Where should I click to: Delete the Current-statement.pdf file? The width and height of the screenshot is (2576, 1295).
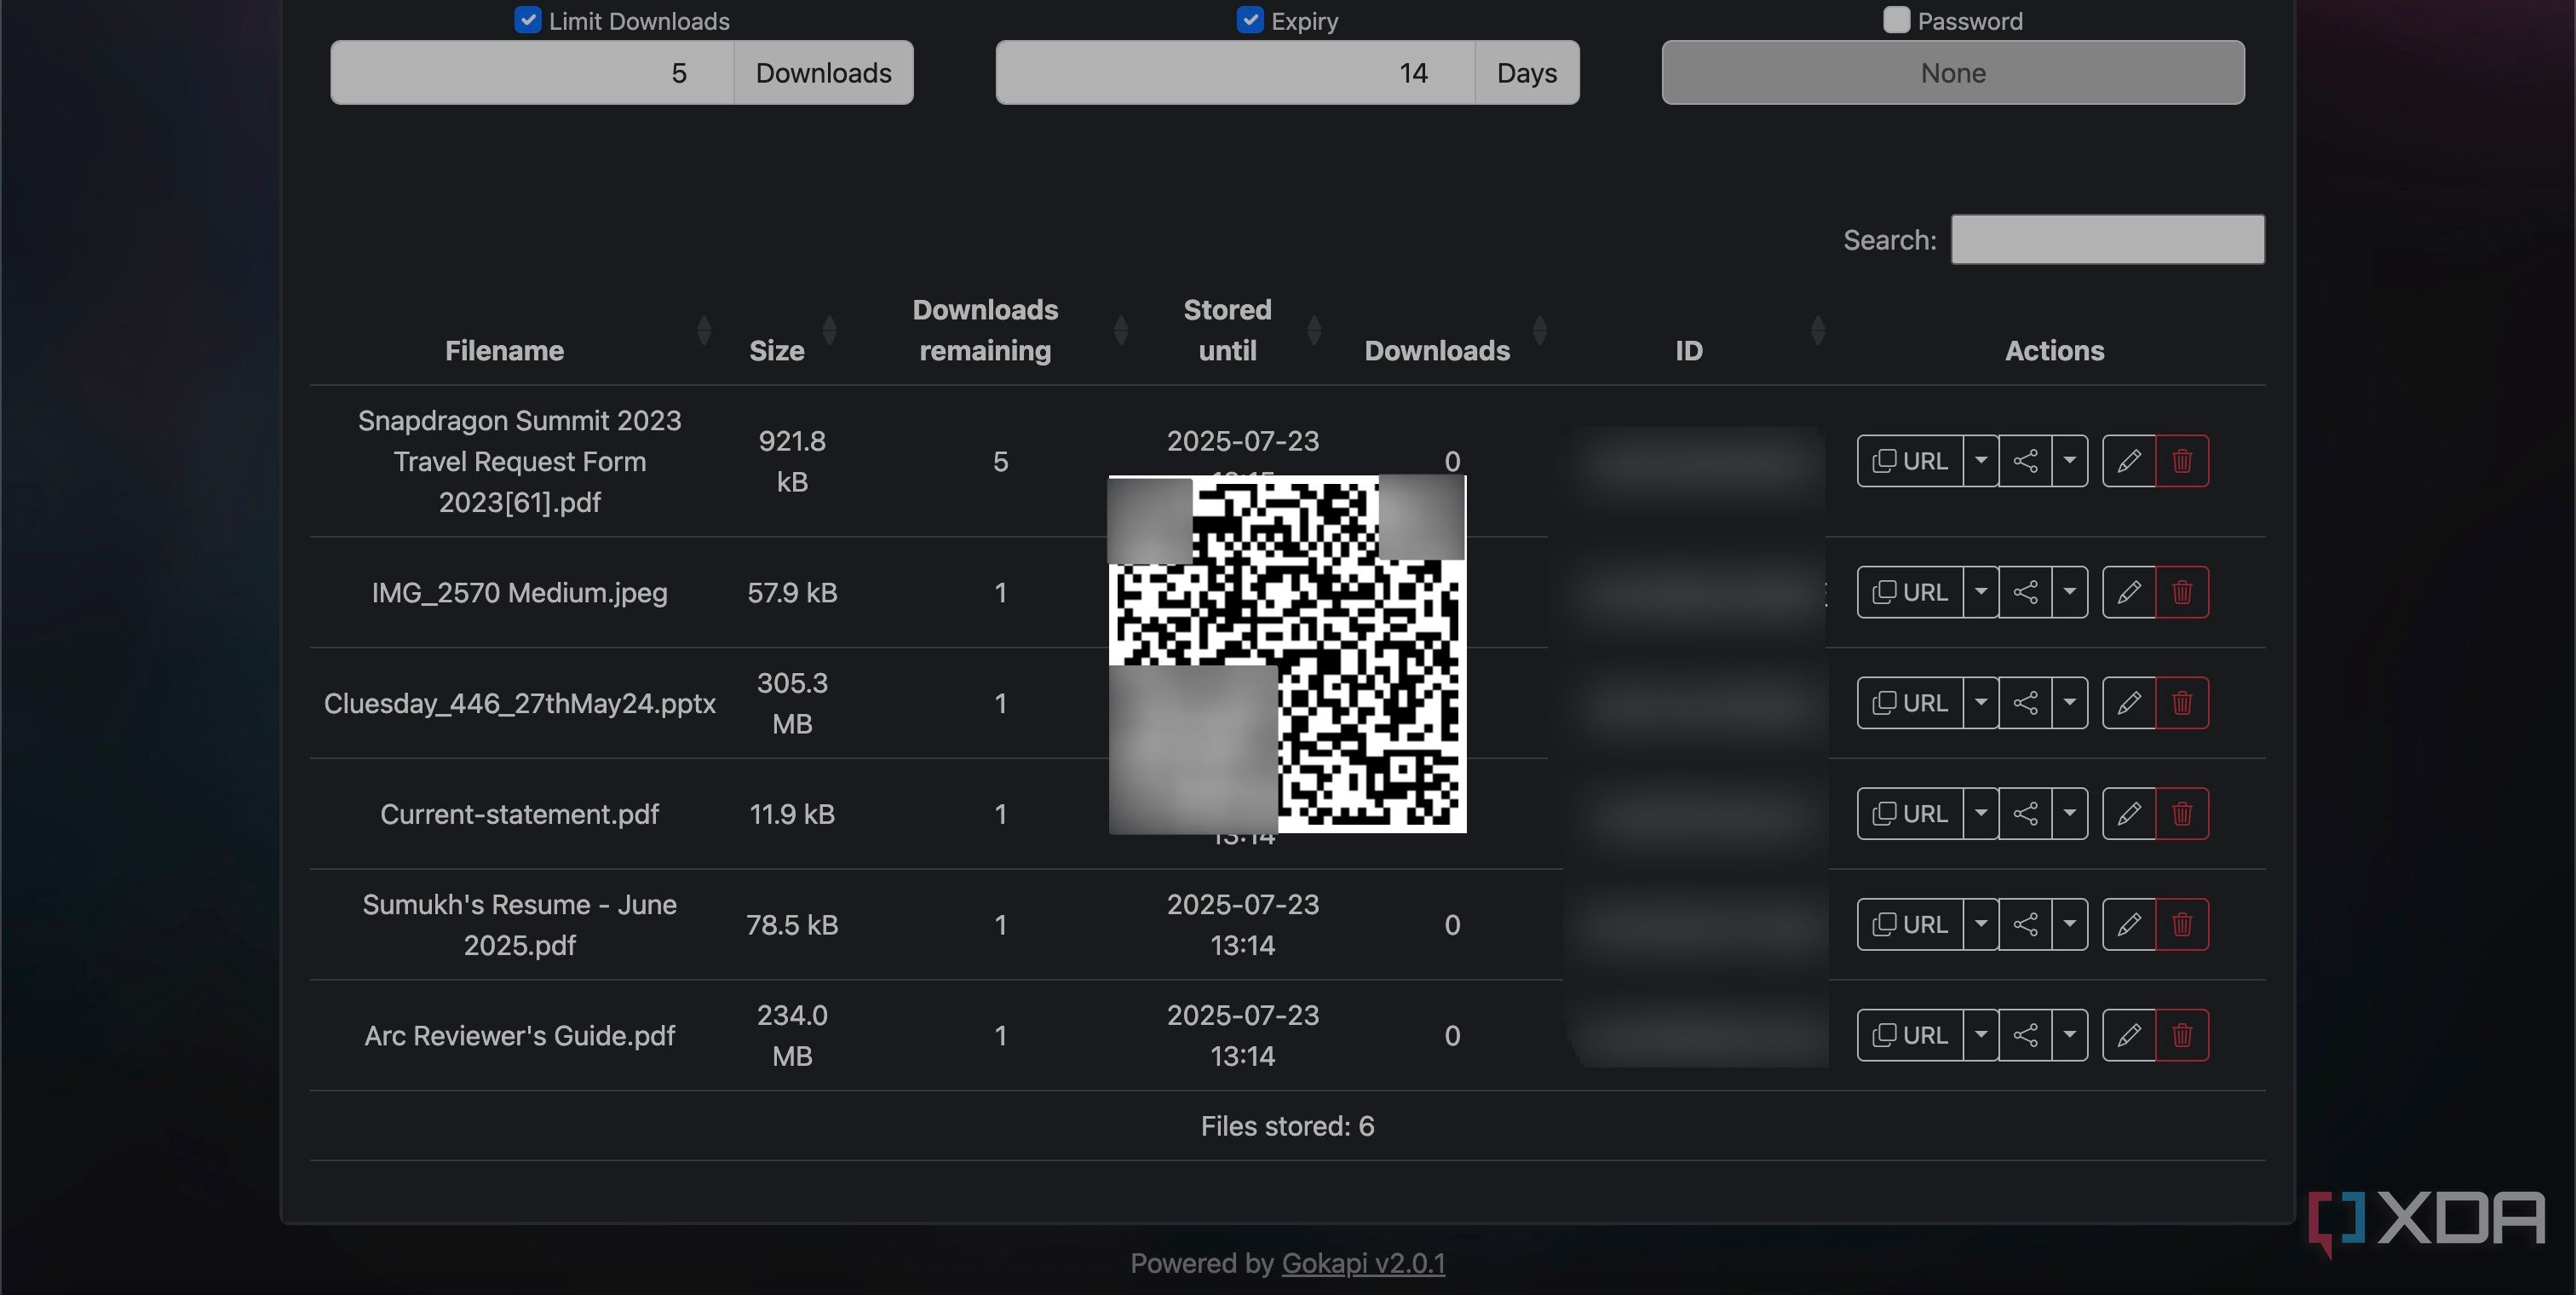[x=2182, y=814]
